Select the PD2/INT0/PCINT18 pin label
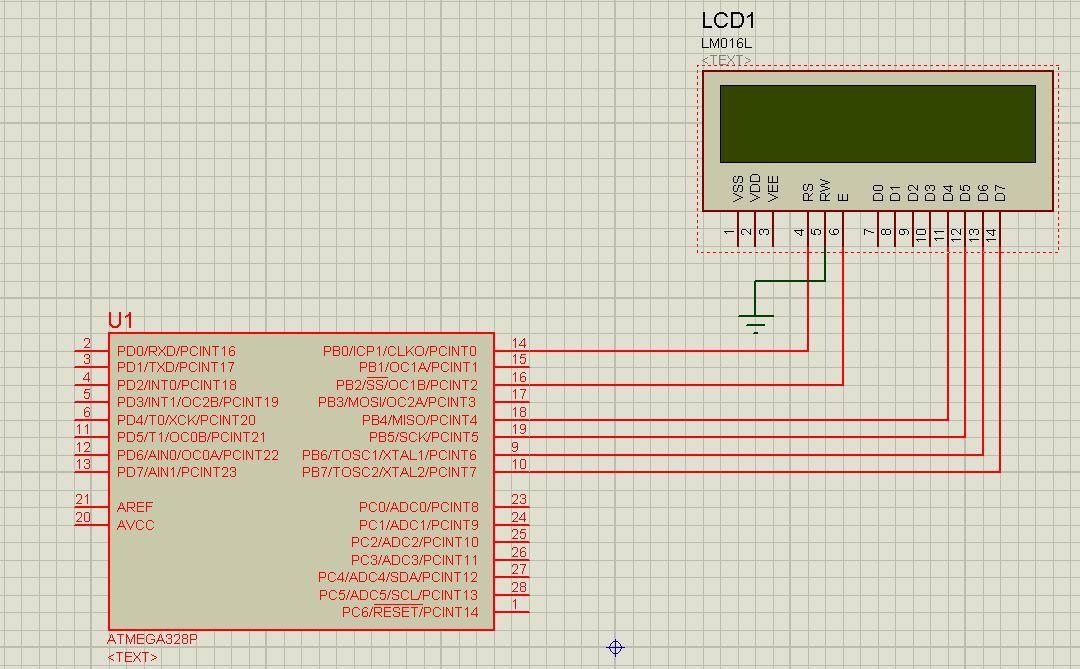Screen dimensions: 1080x669 pyautogui.click(x=177, y=385)
